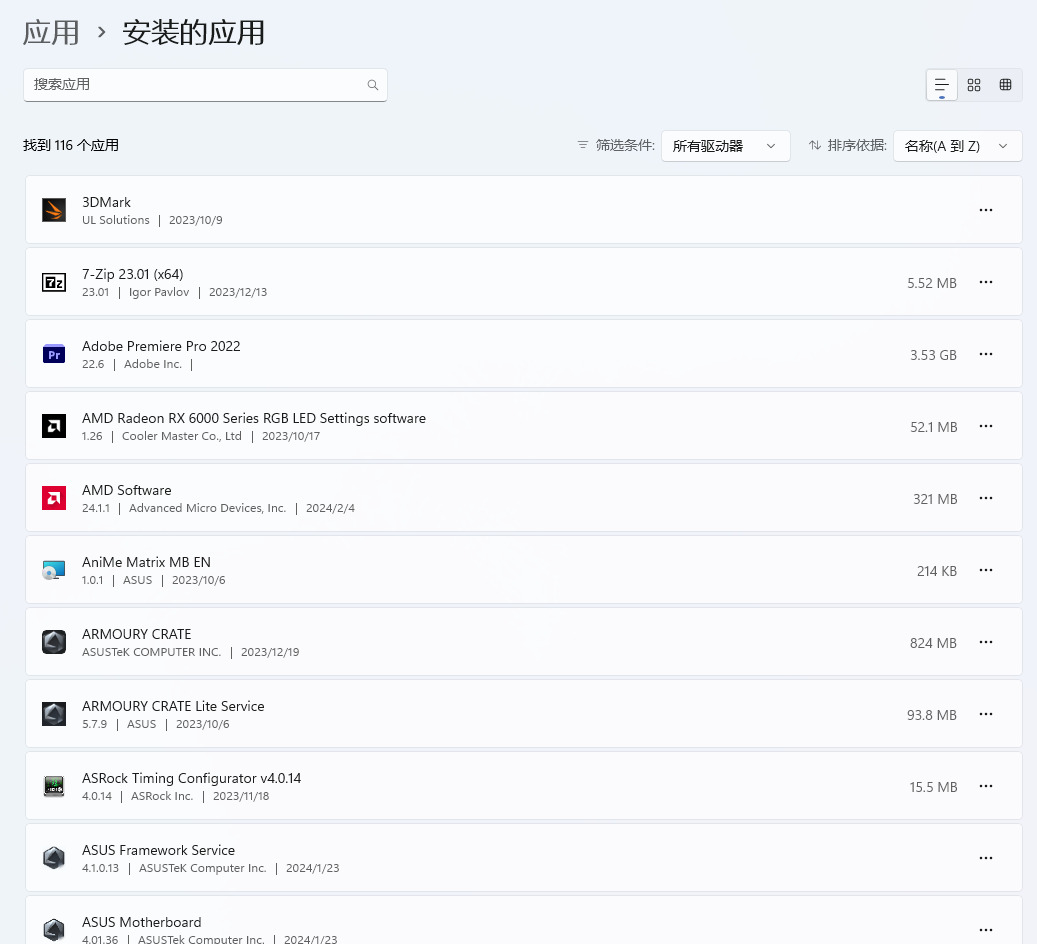Click the 5.52 MB size value
1037x944 pixels.
coord(932,283)
